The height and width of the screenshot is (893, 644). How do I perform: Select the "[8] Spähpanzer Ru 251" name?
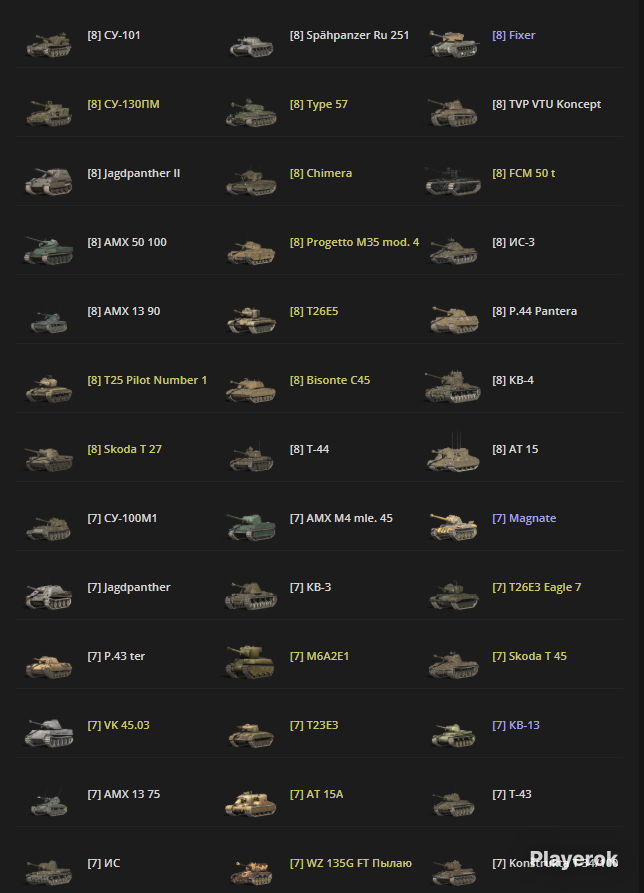pyautogui.click(x=349, y=35)
